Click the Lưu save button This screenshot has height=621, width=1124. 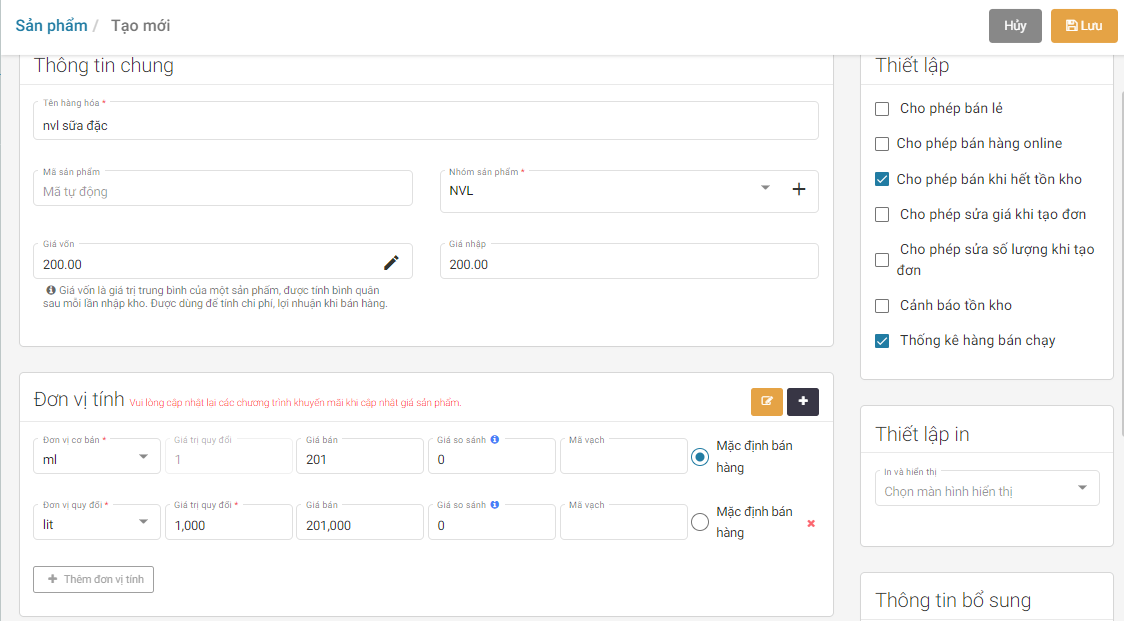coord(1083,26)
